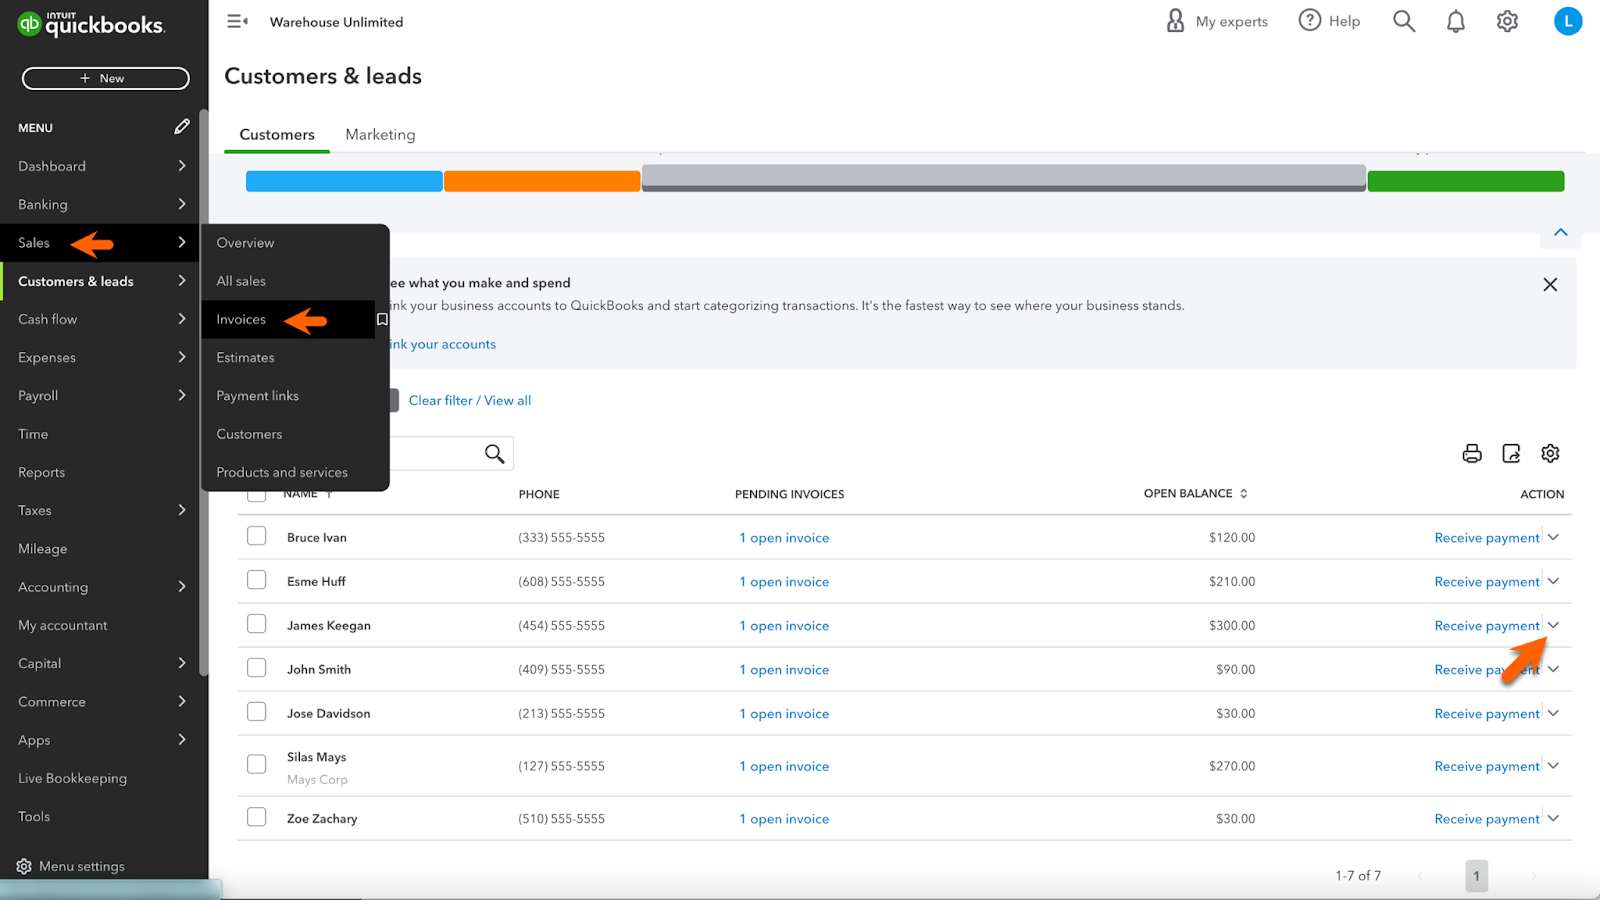Sort by Open Balance column arrows
Screen dimensions: 1600x900
(1244, 494)
